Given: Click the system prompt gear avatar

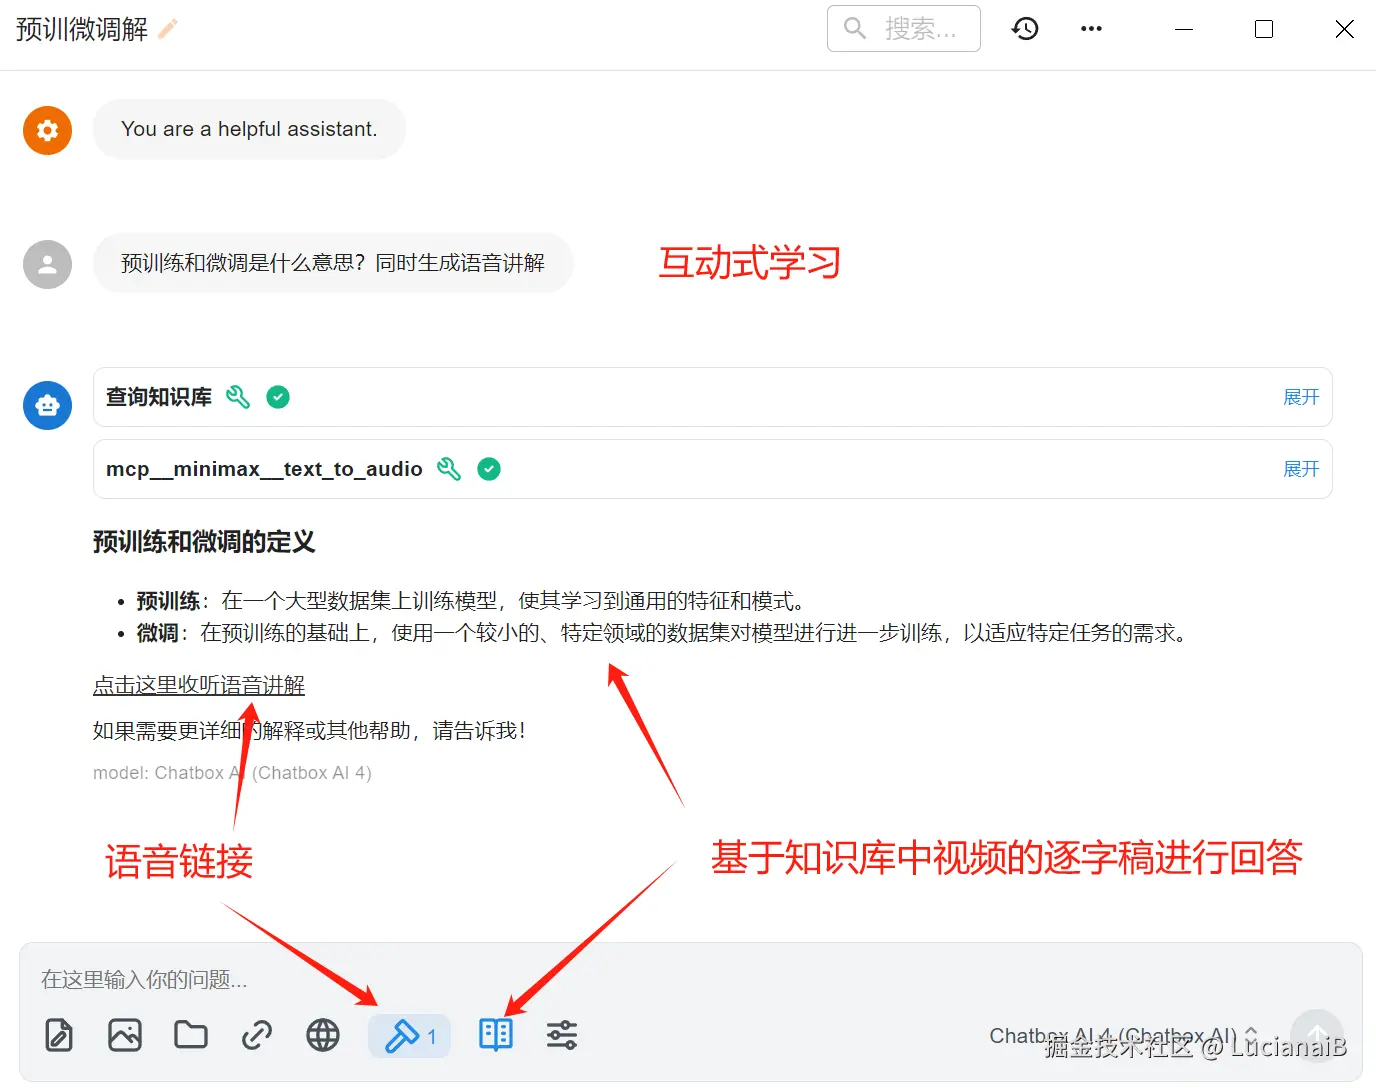Looking at the screenshot, I should [x=47, y=130].
